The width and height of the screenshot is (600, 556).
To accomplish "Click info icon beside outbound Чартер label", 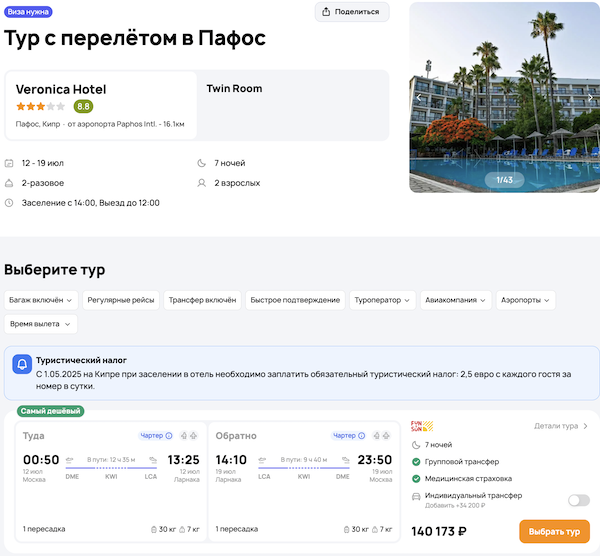I will point(169,436).
